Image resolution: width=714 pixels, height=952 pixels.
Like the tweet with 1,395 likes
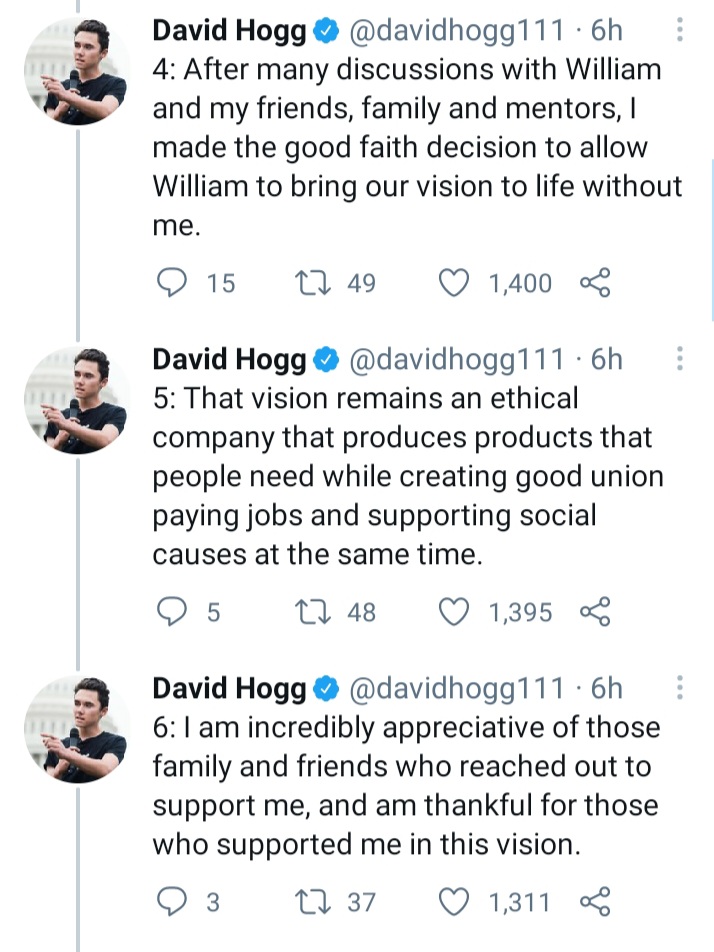[456, 612]
